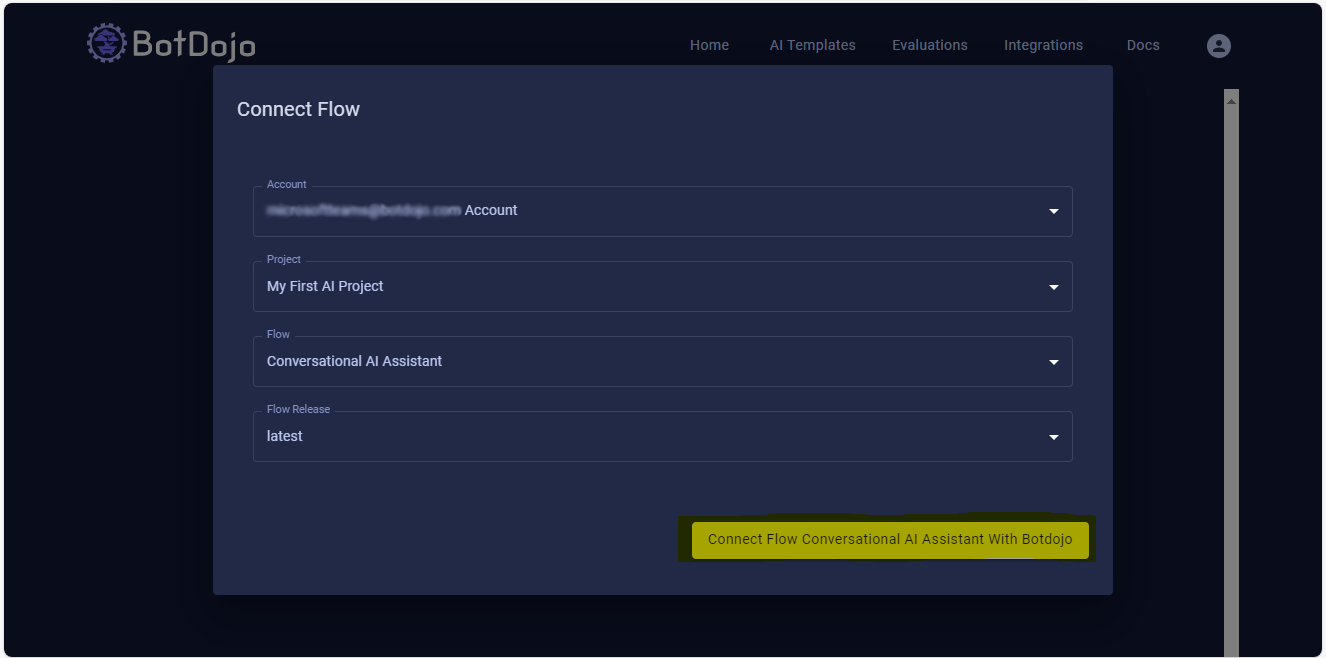Click the 'latest' flow release value
Viewport: 1326px width, 658px height.
pyautogui.click(x=285, y=436)
